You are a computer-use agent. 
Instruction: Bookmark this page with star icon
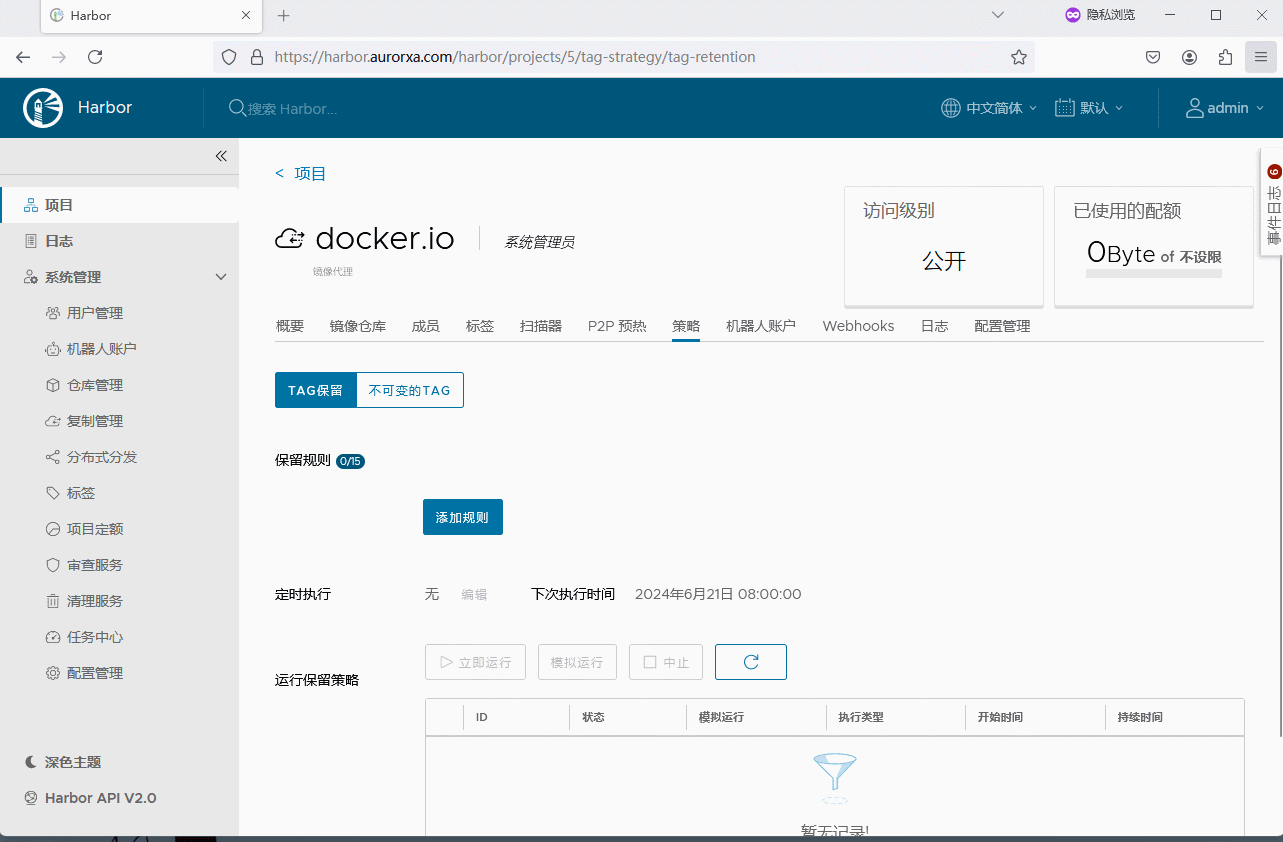pos(1018,57)
